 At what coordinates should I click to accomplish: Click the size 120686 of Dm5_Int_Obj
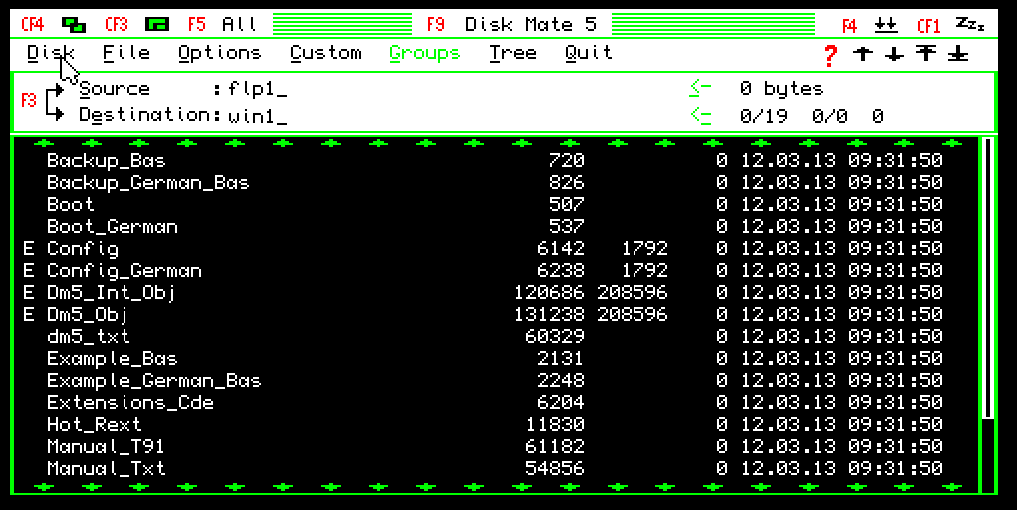coord(549,293)
